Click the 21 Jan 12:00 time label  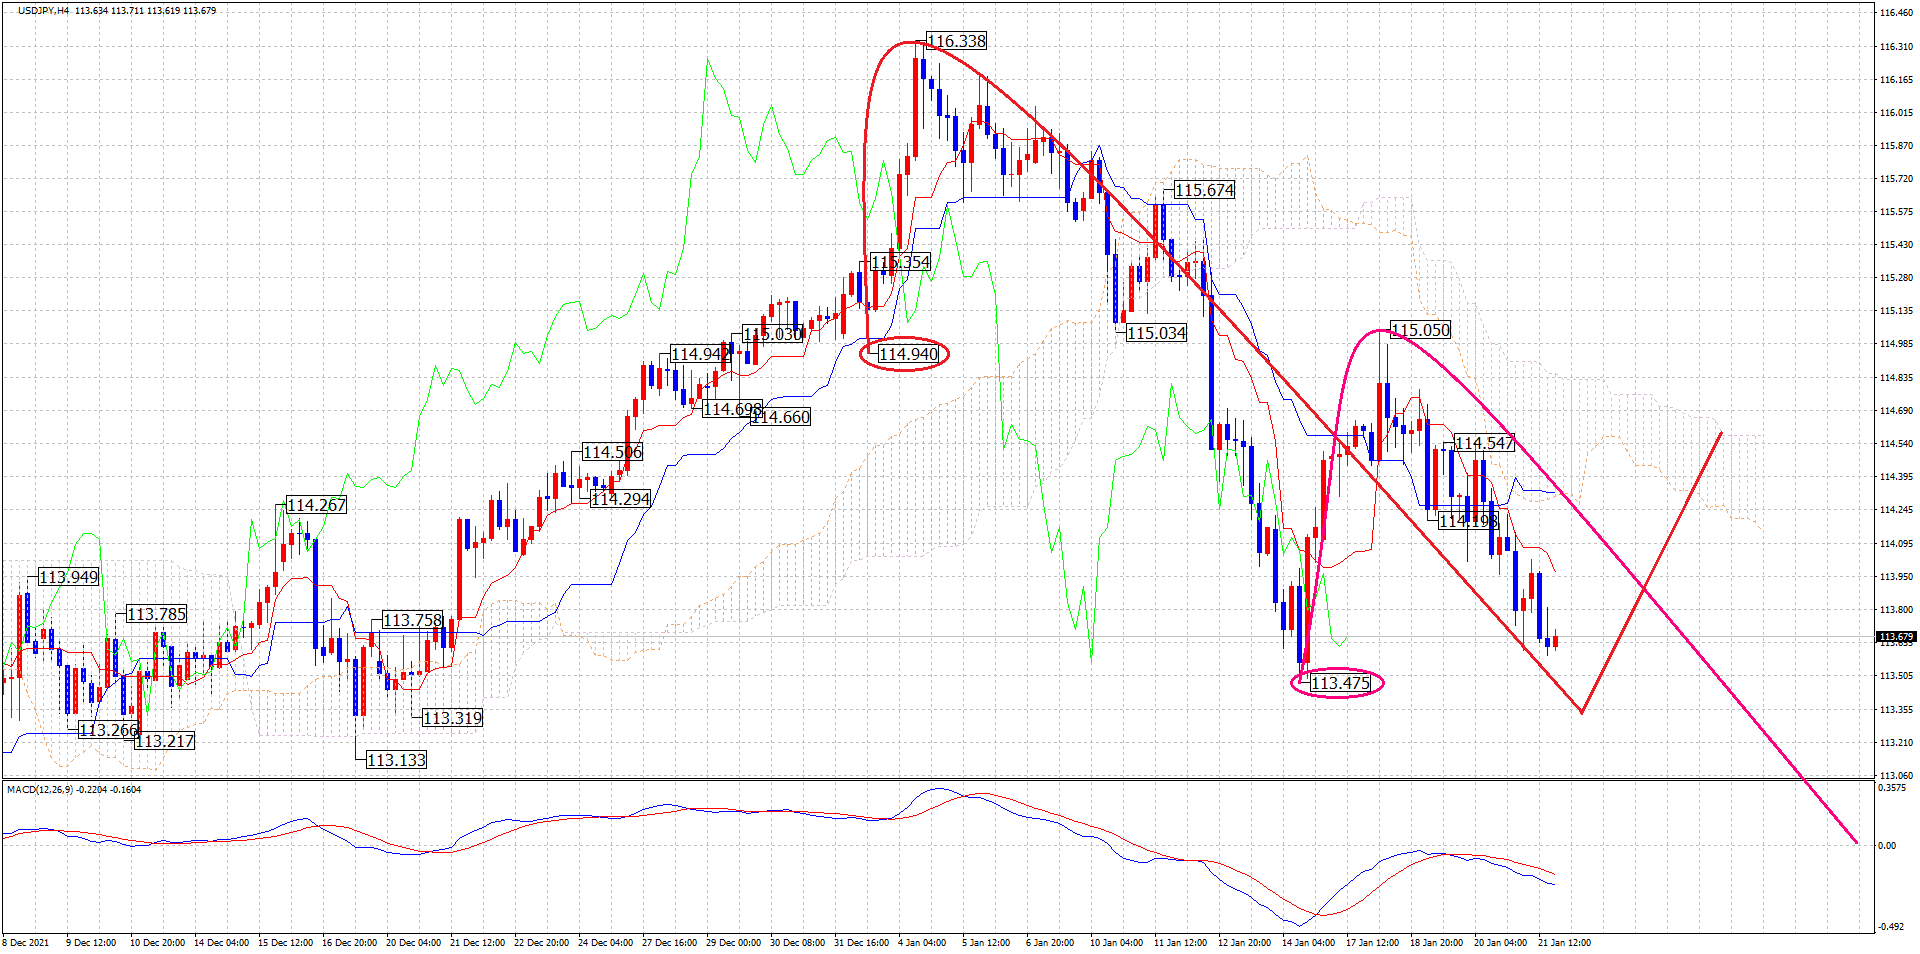pos(1564,943)
